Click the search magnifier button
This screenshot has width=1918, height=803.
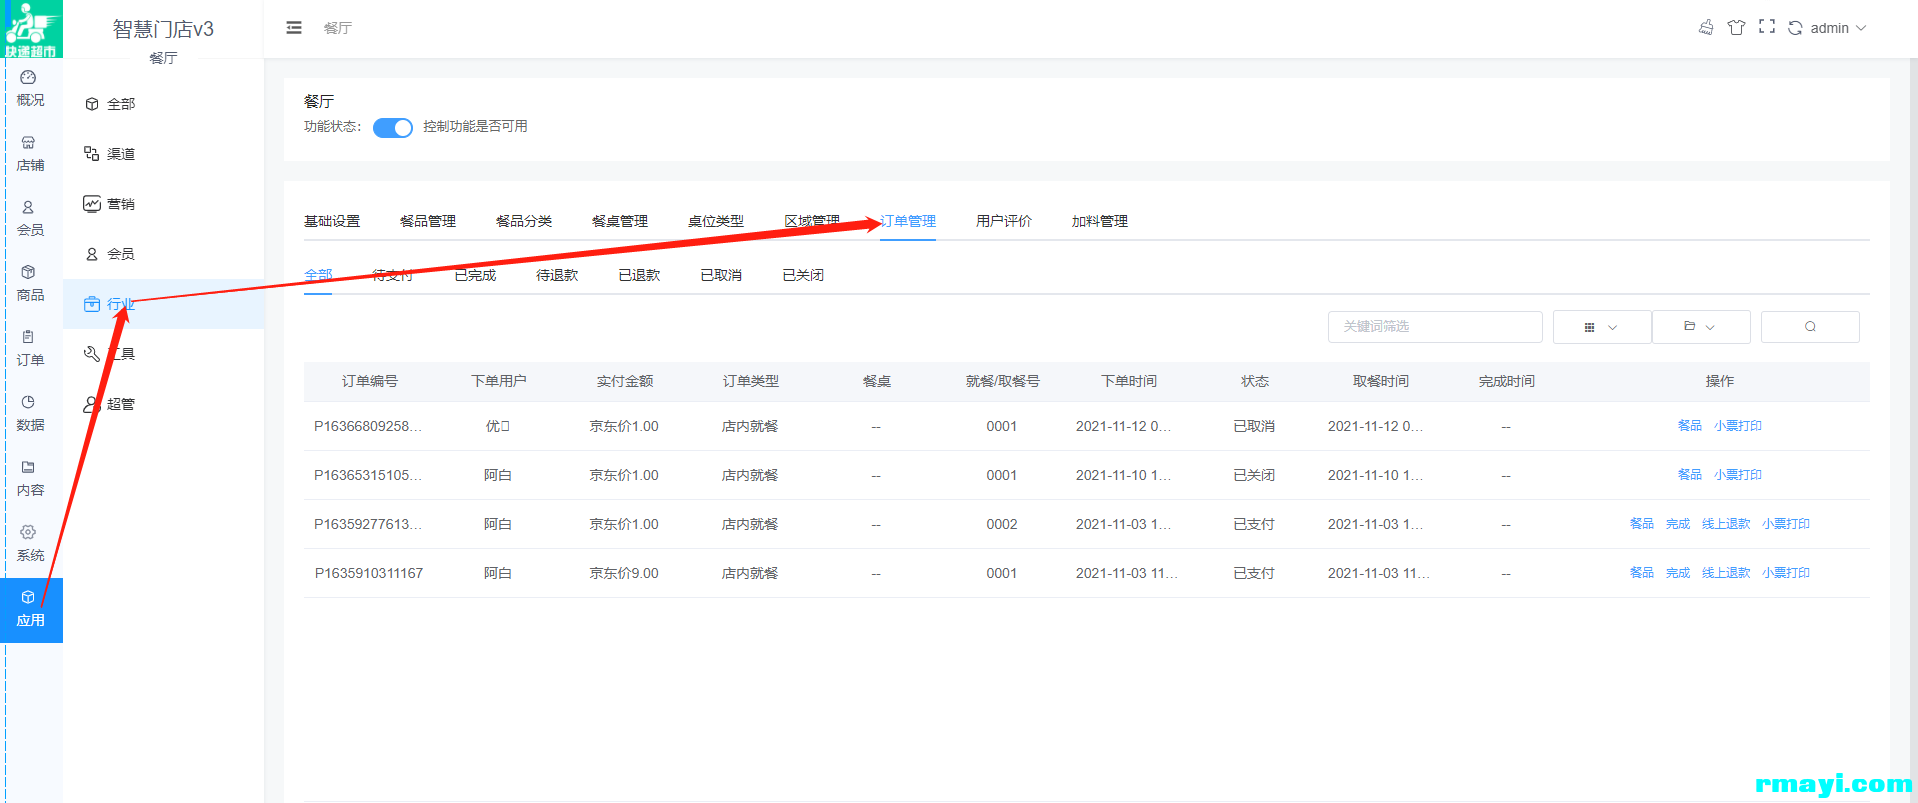pyautogui.click(x=1810, y=327)
